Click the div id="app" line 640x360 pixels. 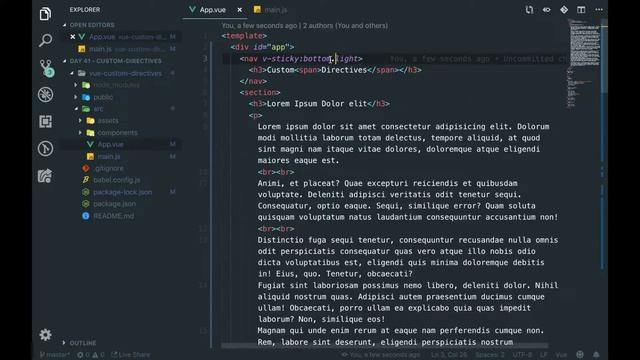point(262,47)
